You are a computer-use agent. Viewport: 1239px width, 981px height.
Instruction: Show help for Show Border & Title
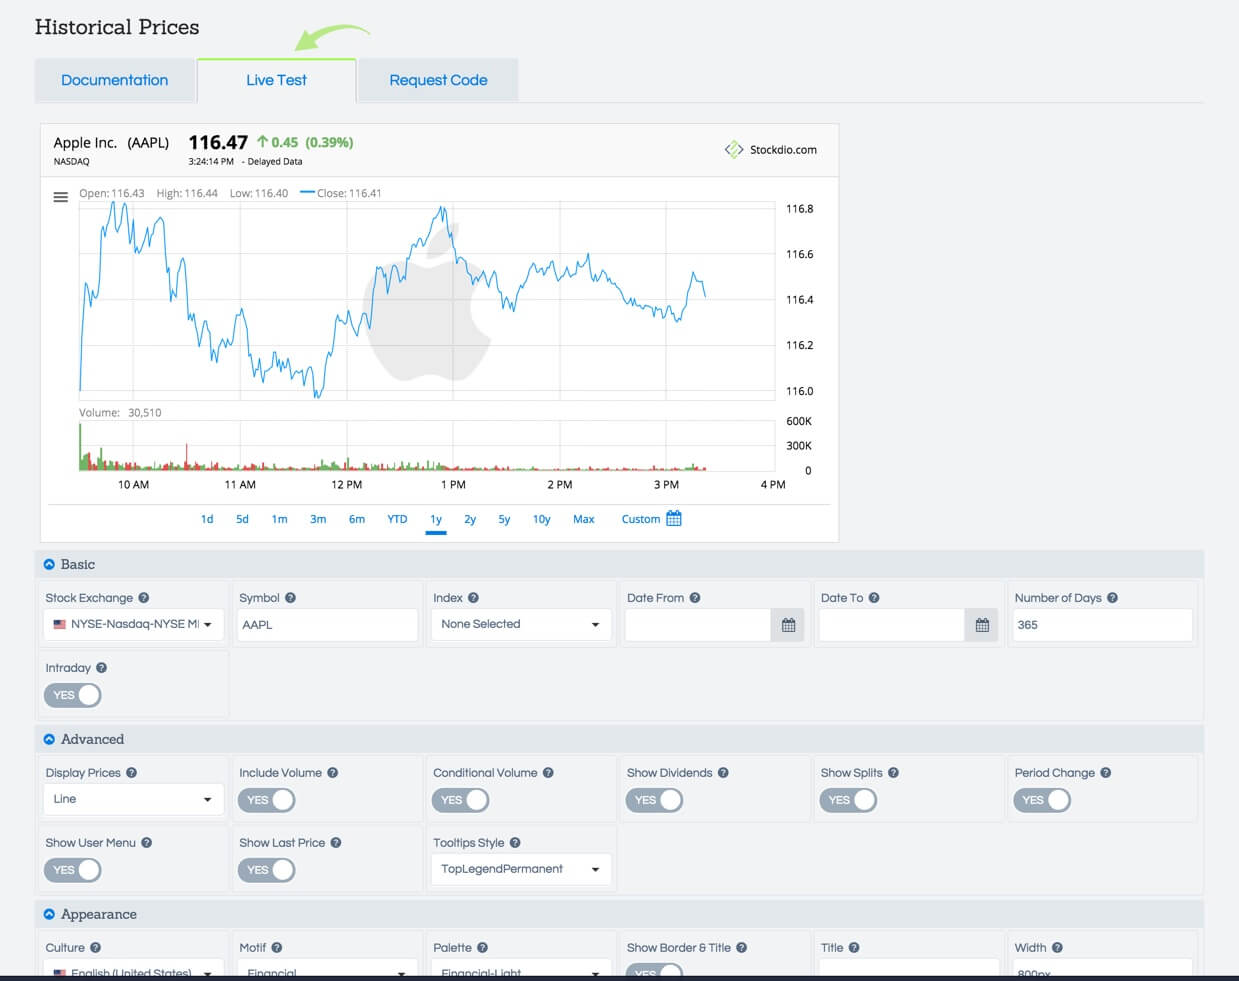(x=741, y=948)
